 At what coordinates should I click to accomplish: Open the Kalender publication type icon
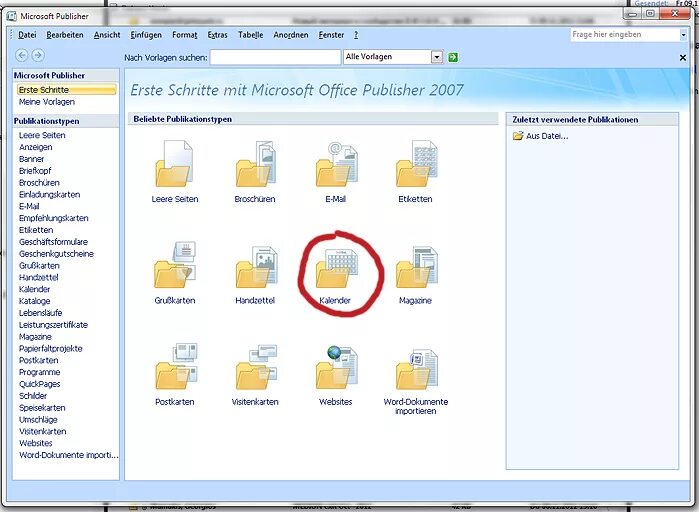click(337, 267)
